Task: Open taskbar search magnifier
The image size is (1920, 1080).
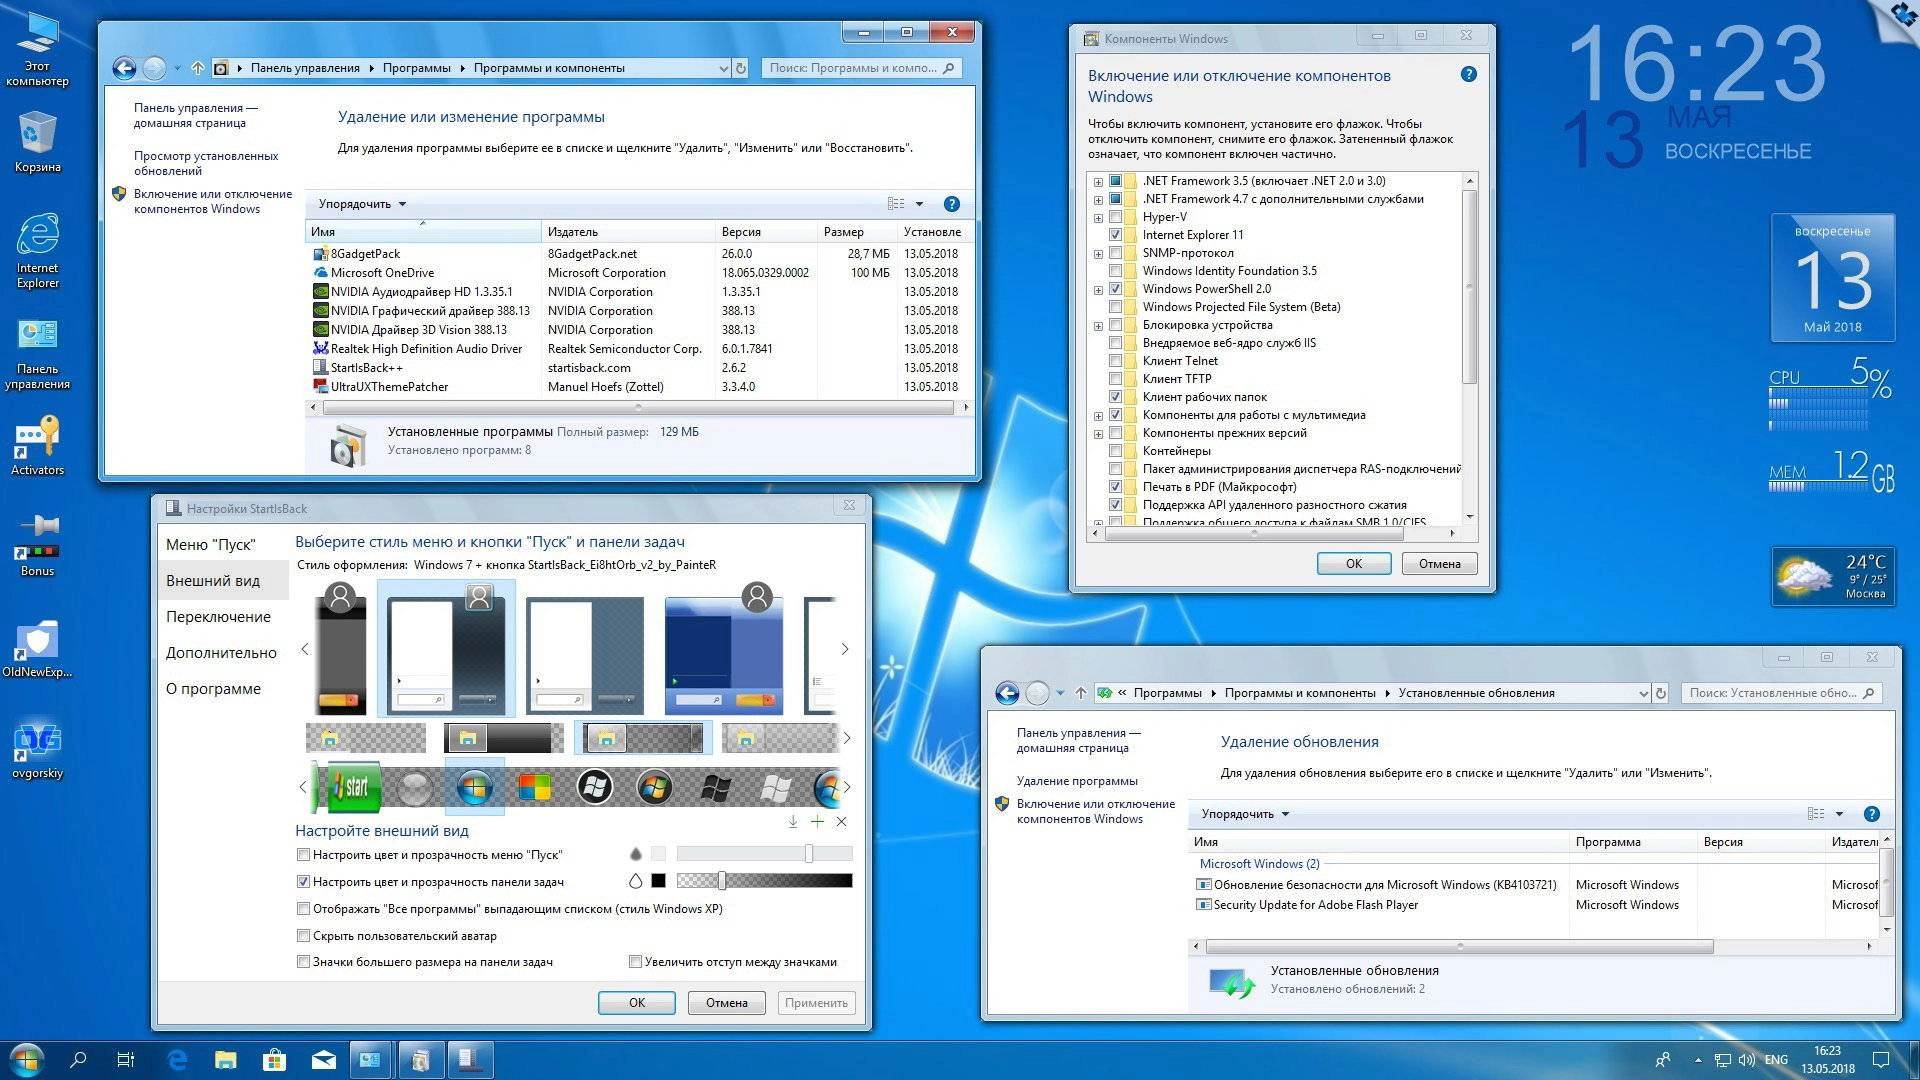Action: click(x=78, y=1060)
